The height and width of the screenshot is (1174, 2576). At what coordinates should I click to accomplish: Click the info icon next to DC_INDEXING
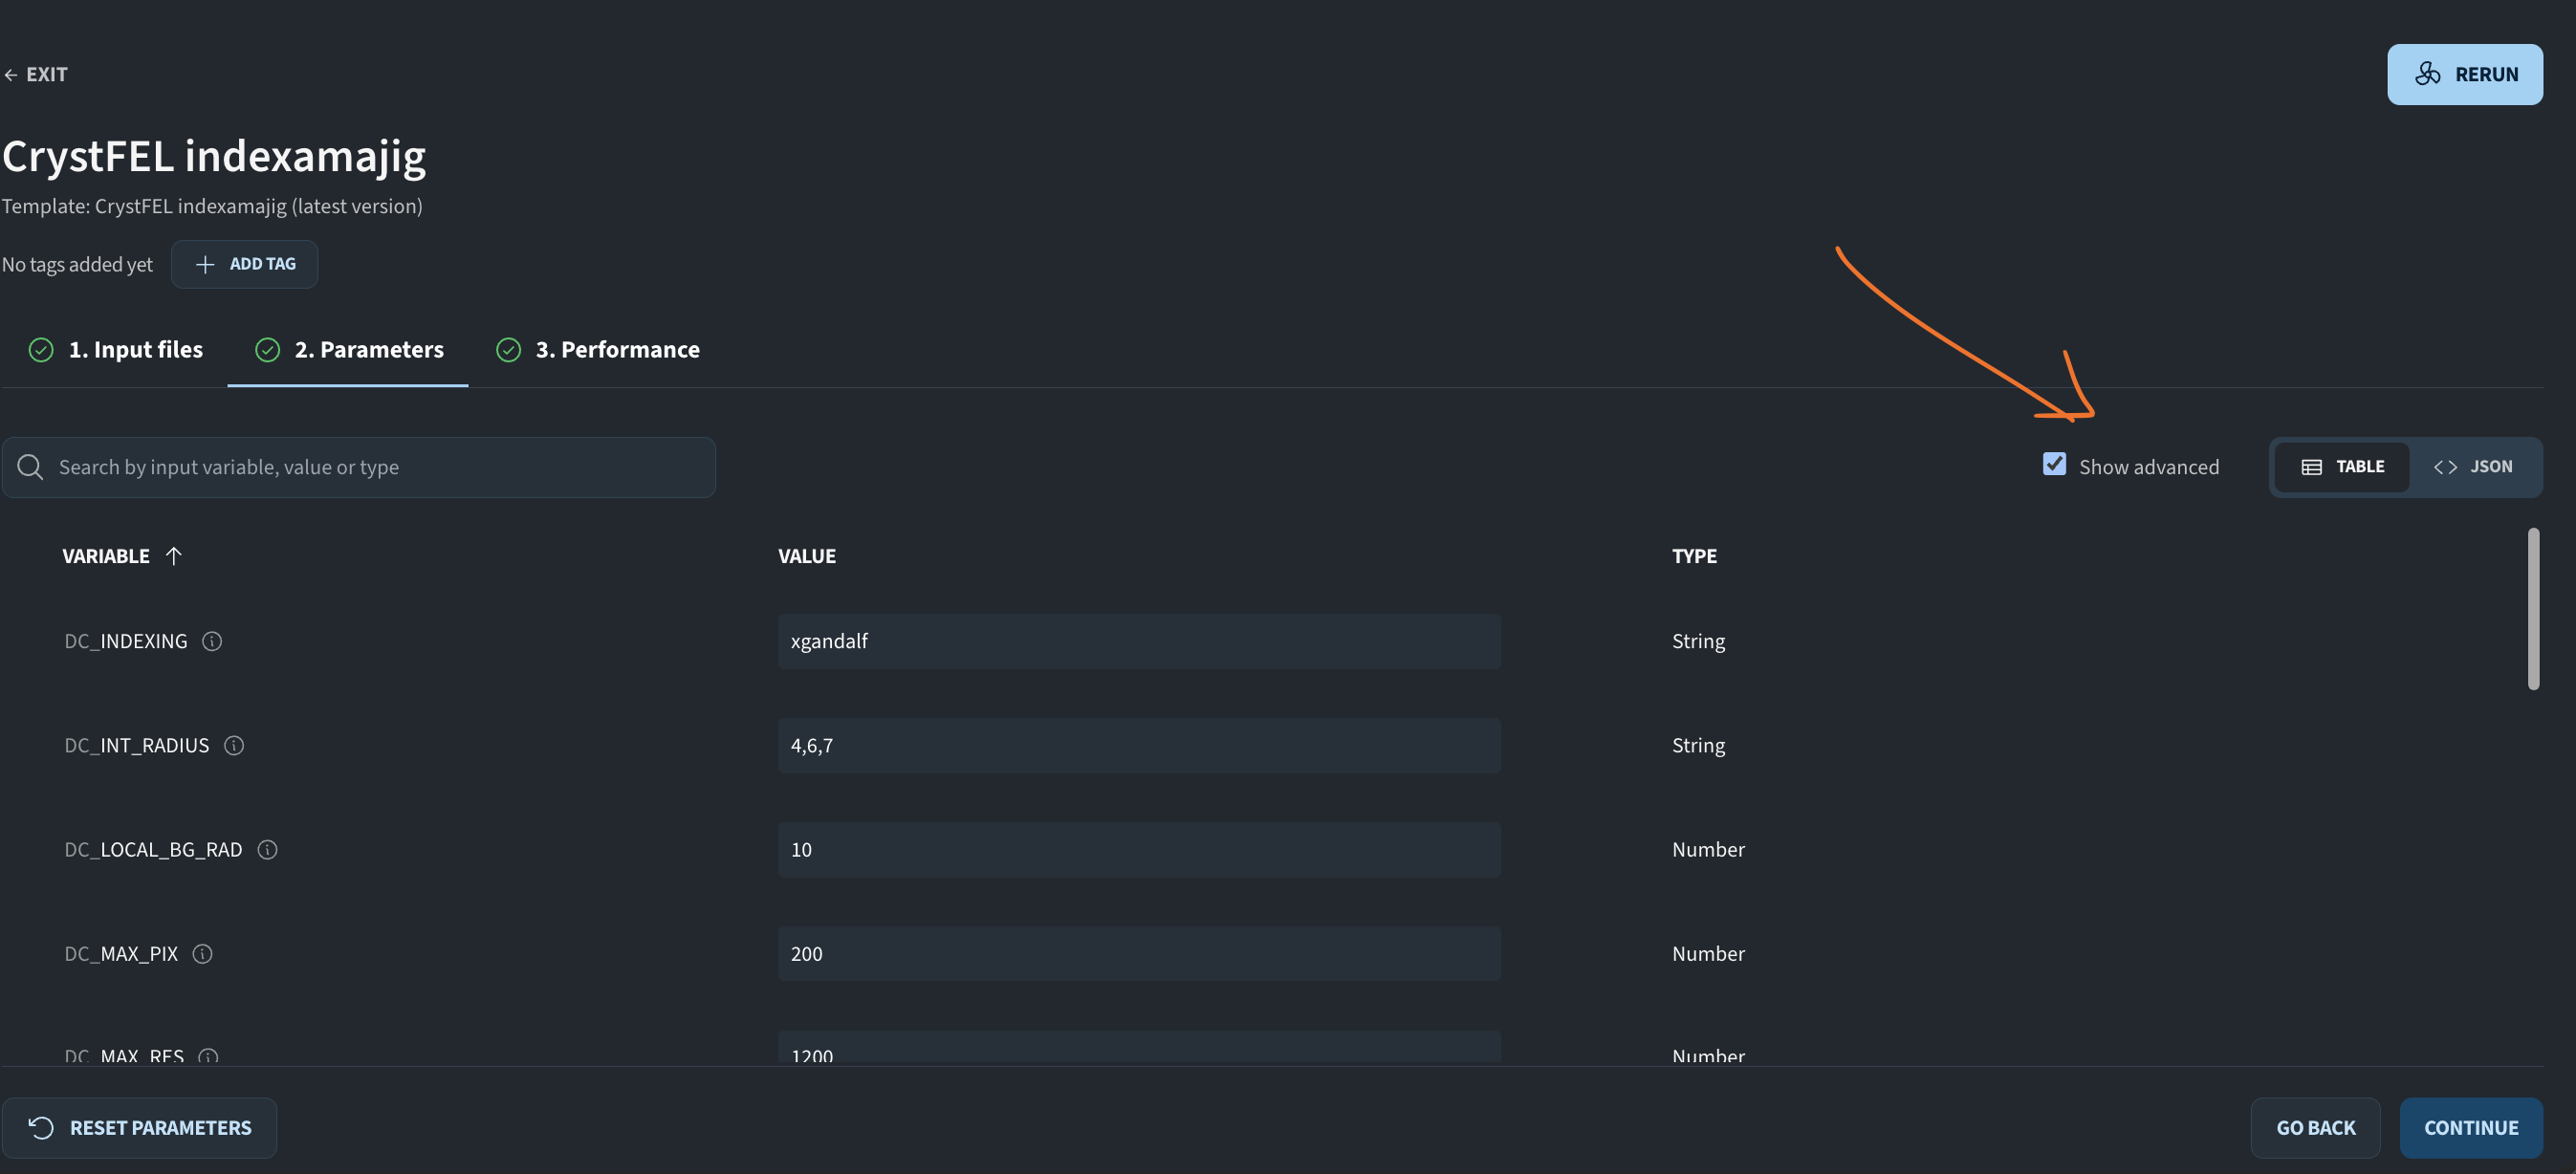tap(212, 641)
